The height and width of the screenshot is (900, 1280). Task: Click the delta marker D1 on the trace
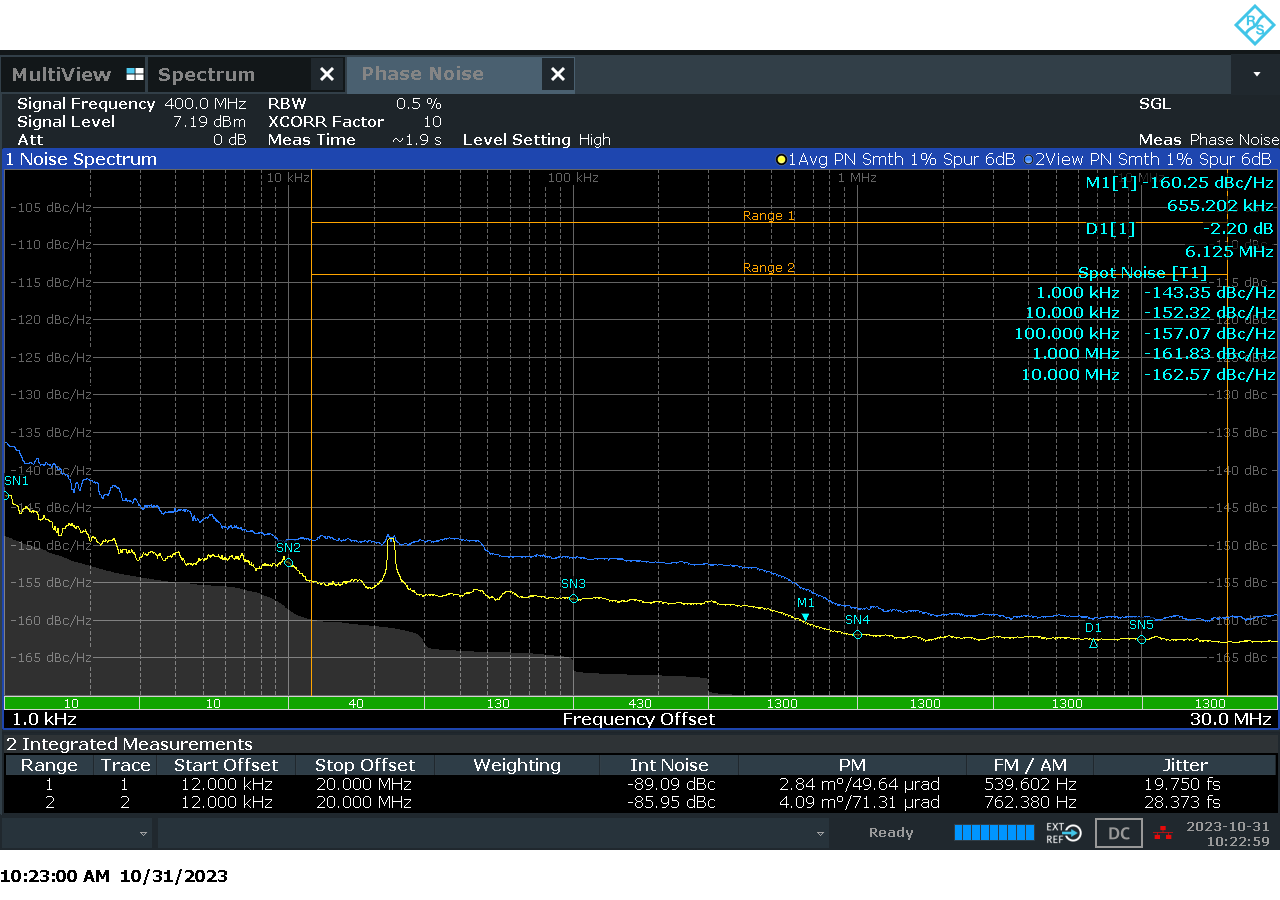1092,645
